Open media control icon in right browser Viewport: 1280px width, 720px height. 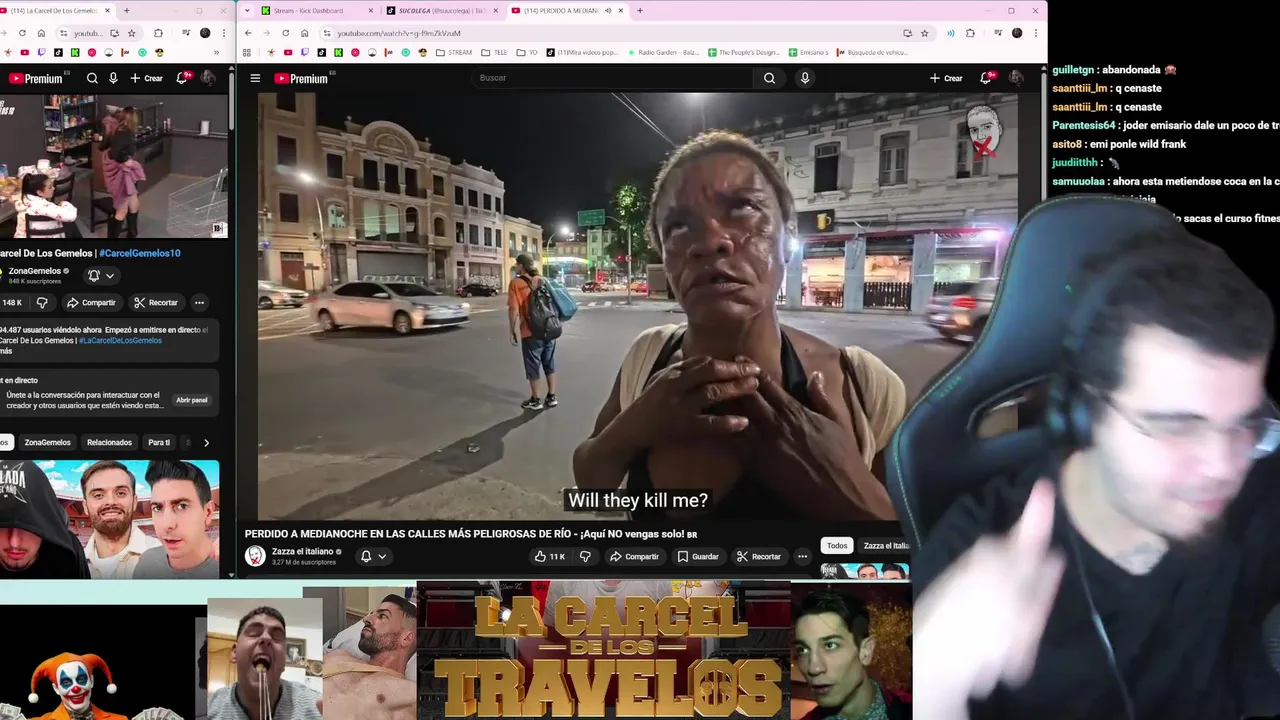pyautogui.click(x=997, y=33)
